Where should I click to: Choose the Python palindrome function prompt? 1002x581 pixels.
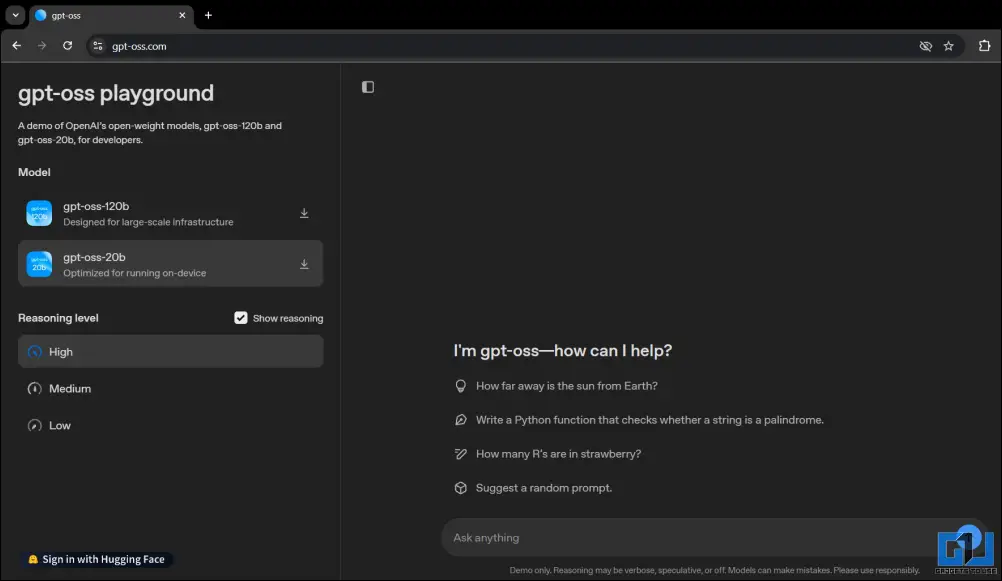[639, 420]
